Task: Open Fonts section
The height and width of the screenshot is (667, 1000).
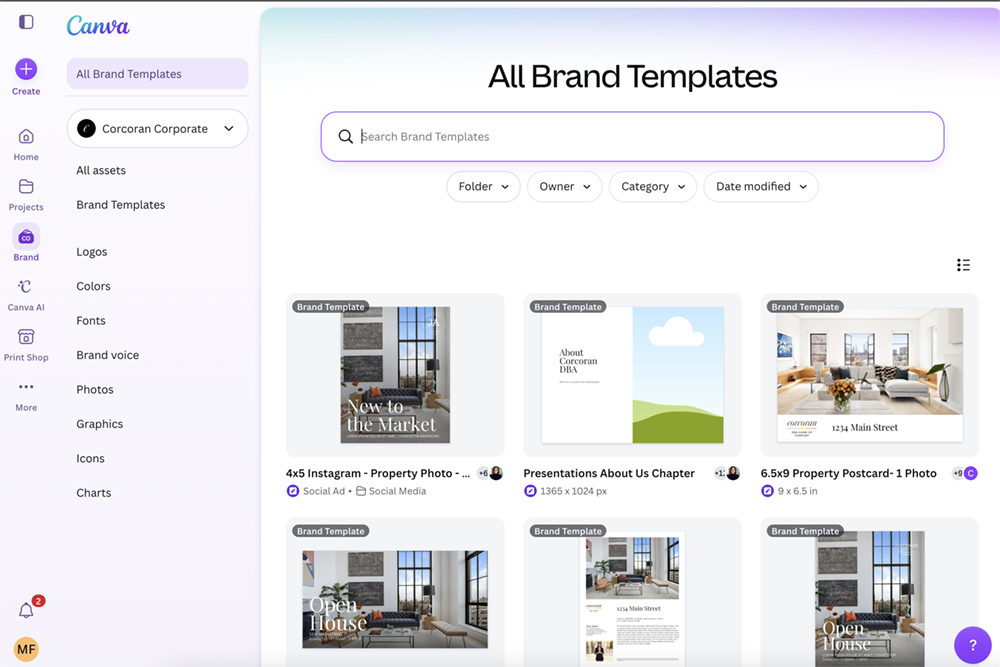Action: (91, 321)
